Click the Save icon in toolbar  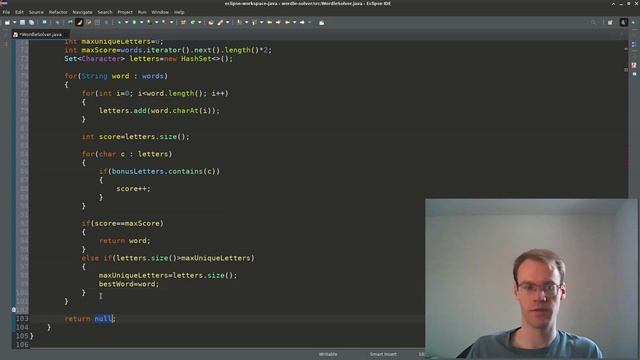pyautogui.click(x=22, y=22)
